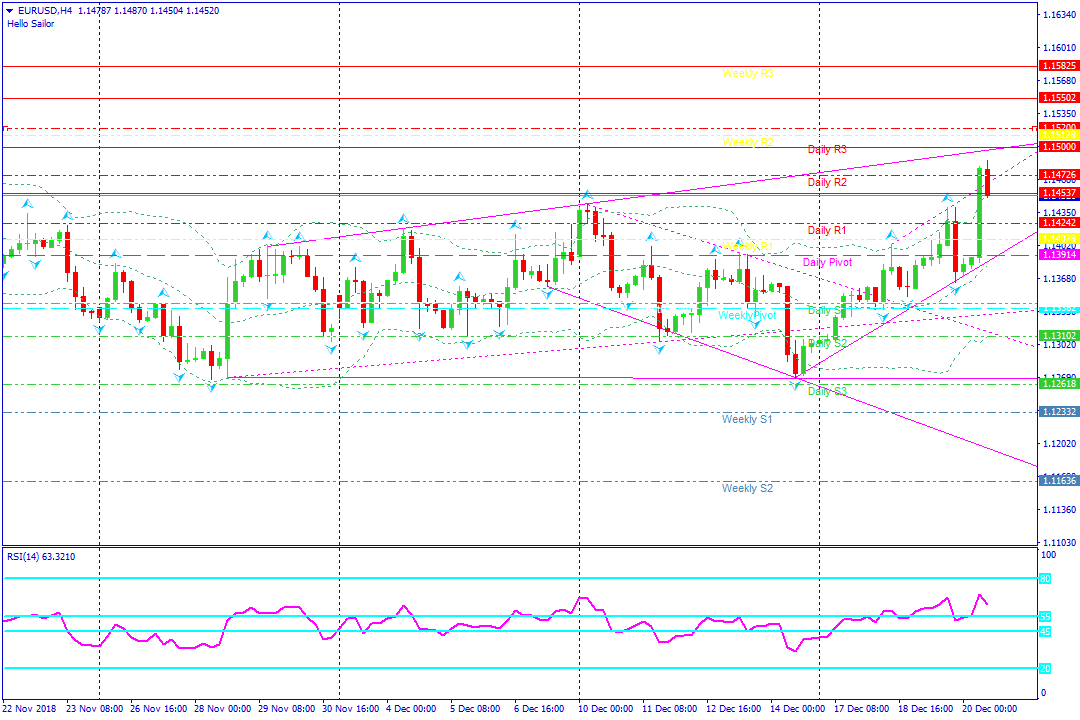Click the '4 Dec 00:00' time label
The height and width of the screenshot is (720, 1080).
[411, 708]
